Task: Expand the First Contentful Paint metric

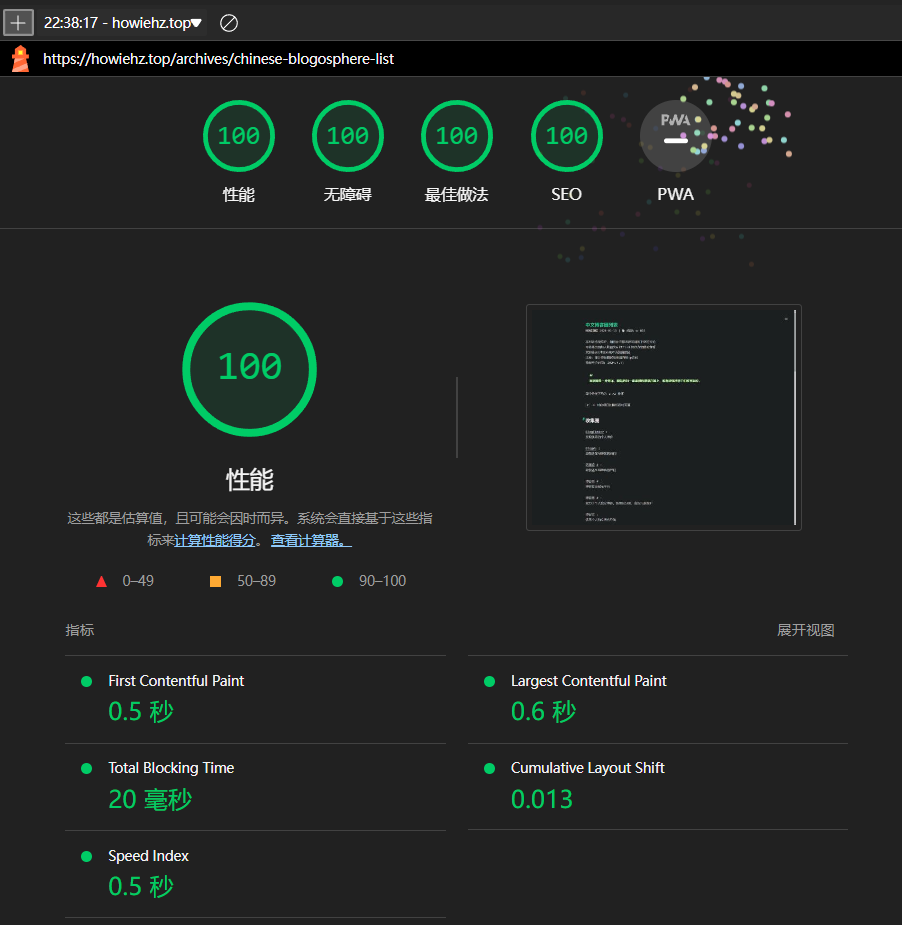Action: (x=176, y=681)
